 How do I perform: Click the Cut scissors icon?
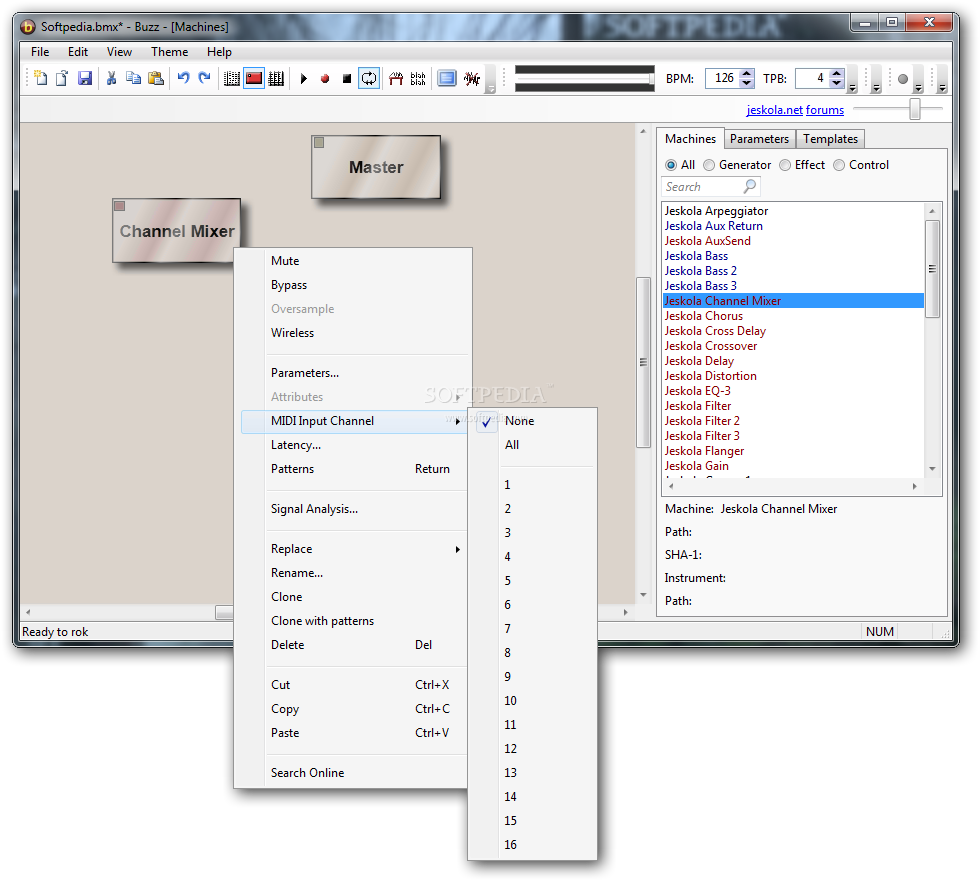pyautogui.click(x=112, y=78)
